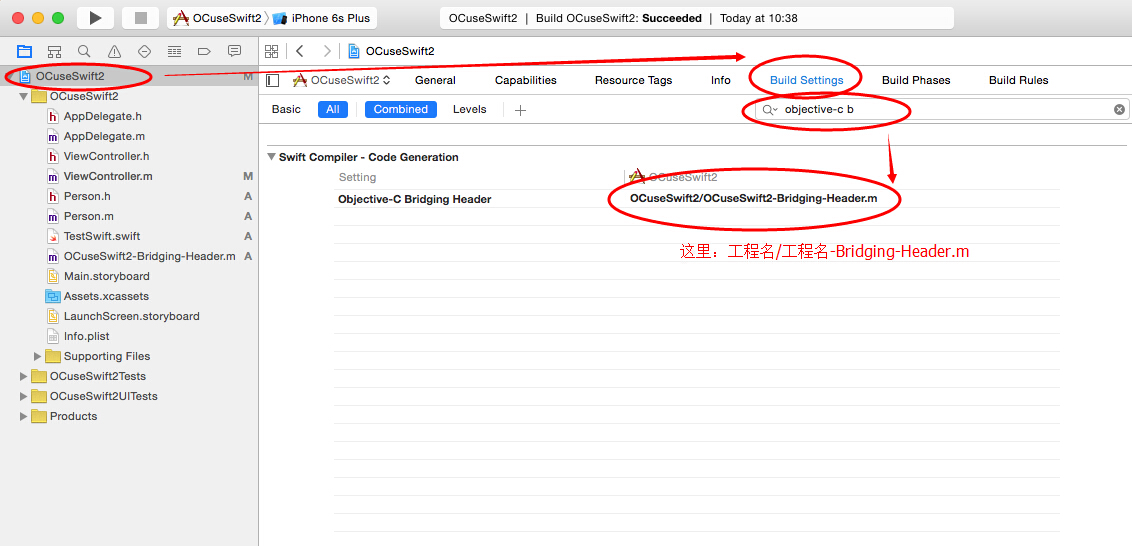
Task: Open ViewController.h file
Action: [x=106, y=157]
